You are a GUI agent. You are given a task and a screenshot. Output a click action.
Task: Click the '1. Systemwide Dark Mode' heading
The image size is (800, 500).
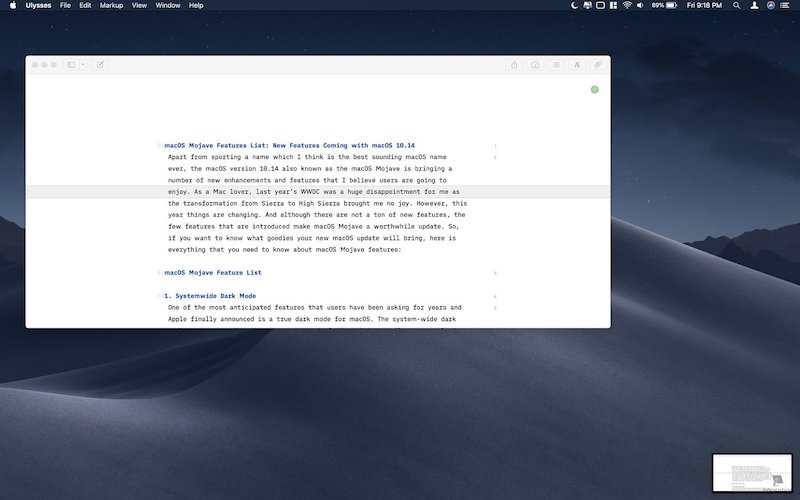click(x=210, y=296)
